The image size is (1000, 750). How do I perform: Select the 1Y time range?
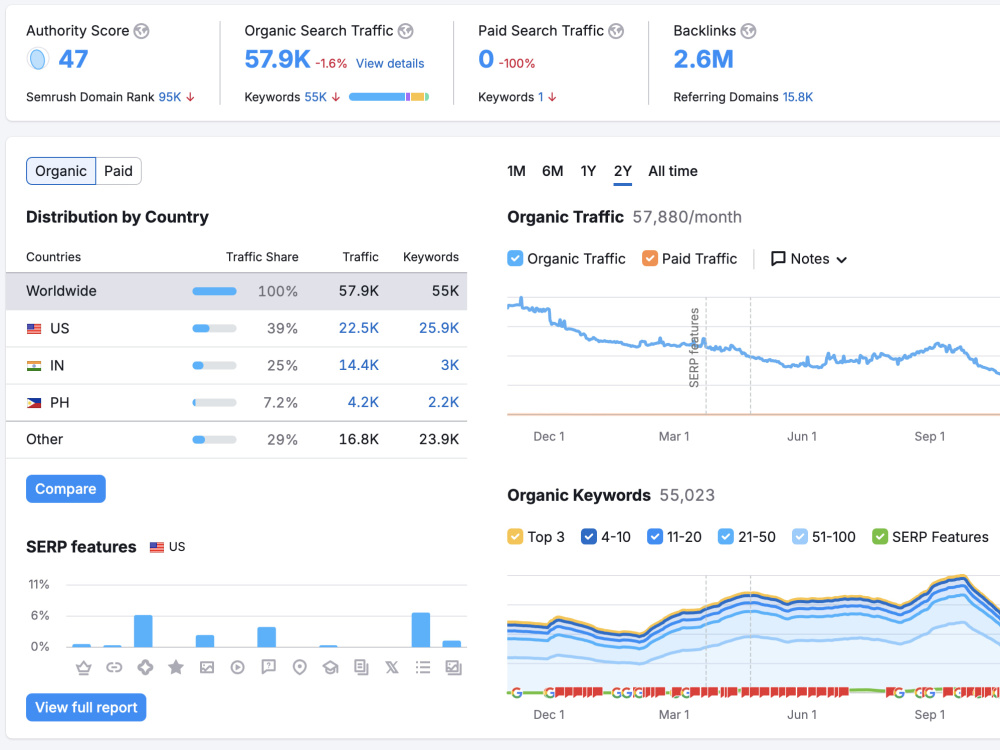[588, 171]
